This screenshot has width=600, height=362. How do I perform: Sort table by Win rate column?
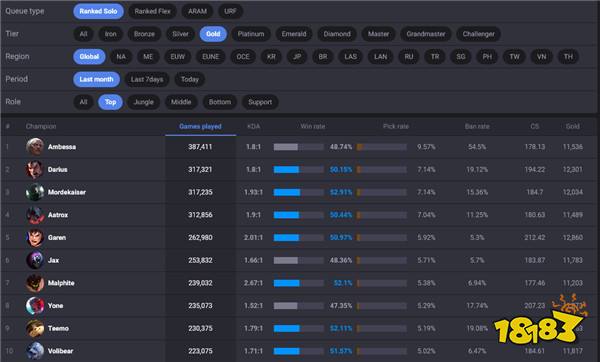(313, 126)
